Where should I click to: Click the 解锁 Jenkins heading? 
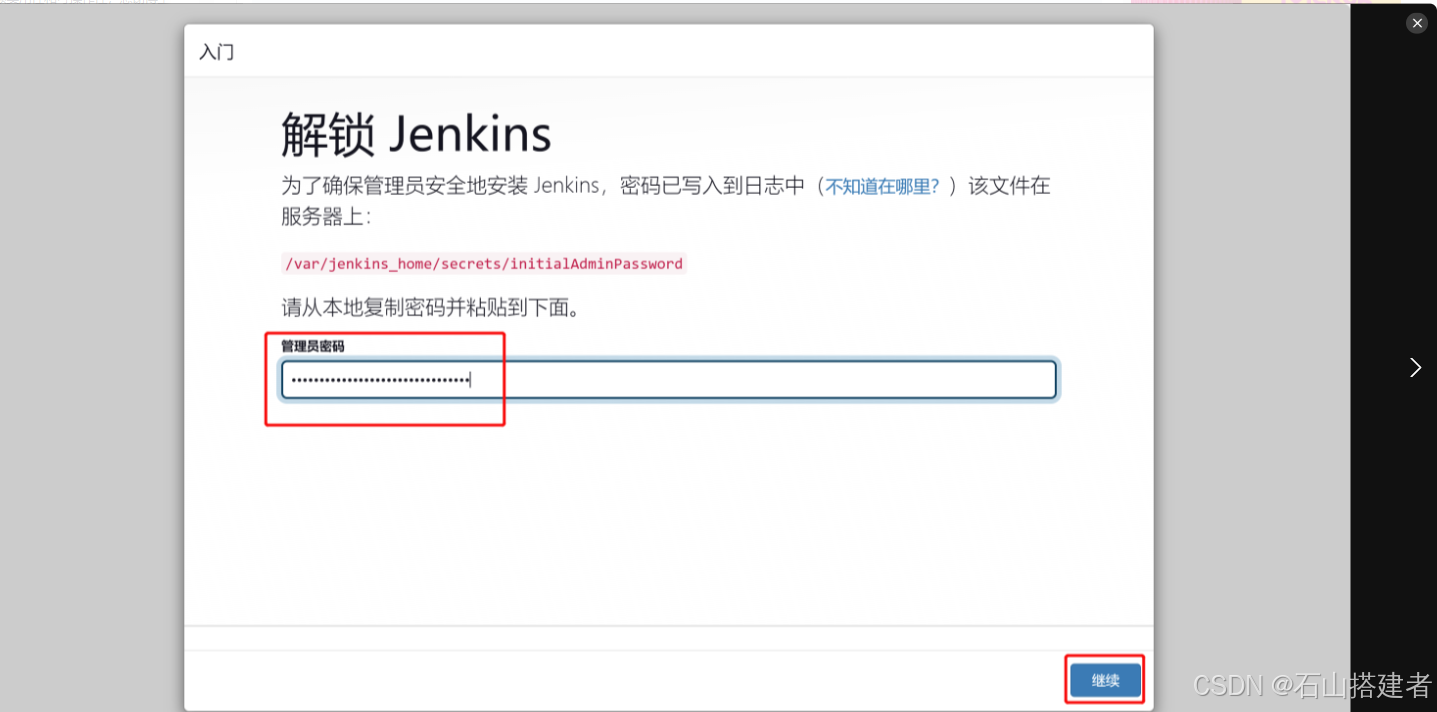pyautogui.click(x=416, y=133)
